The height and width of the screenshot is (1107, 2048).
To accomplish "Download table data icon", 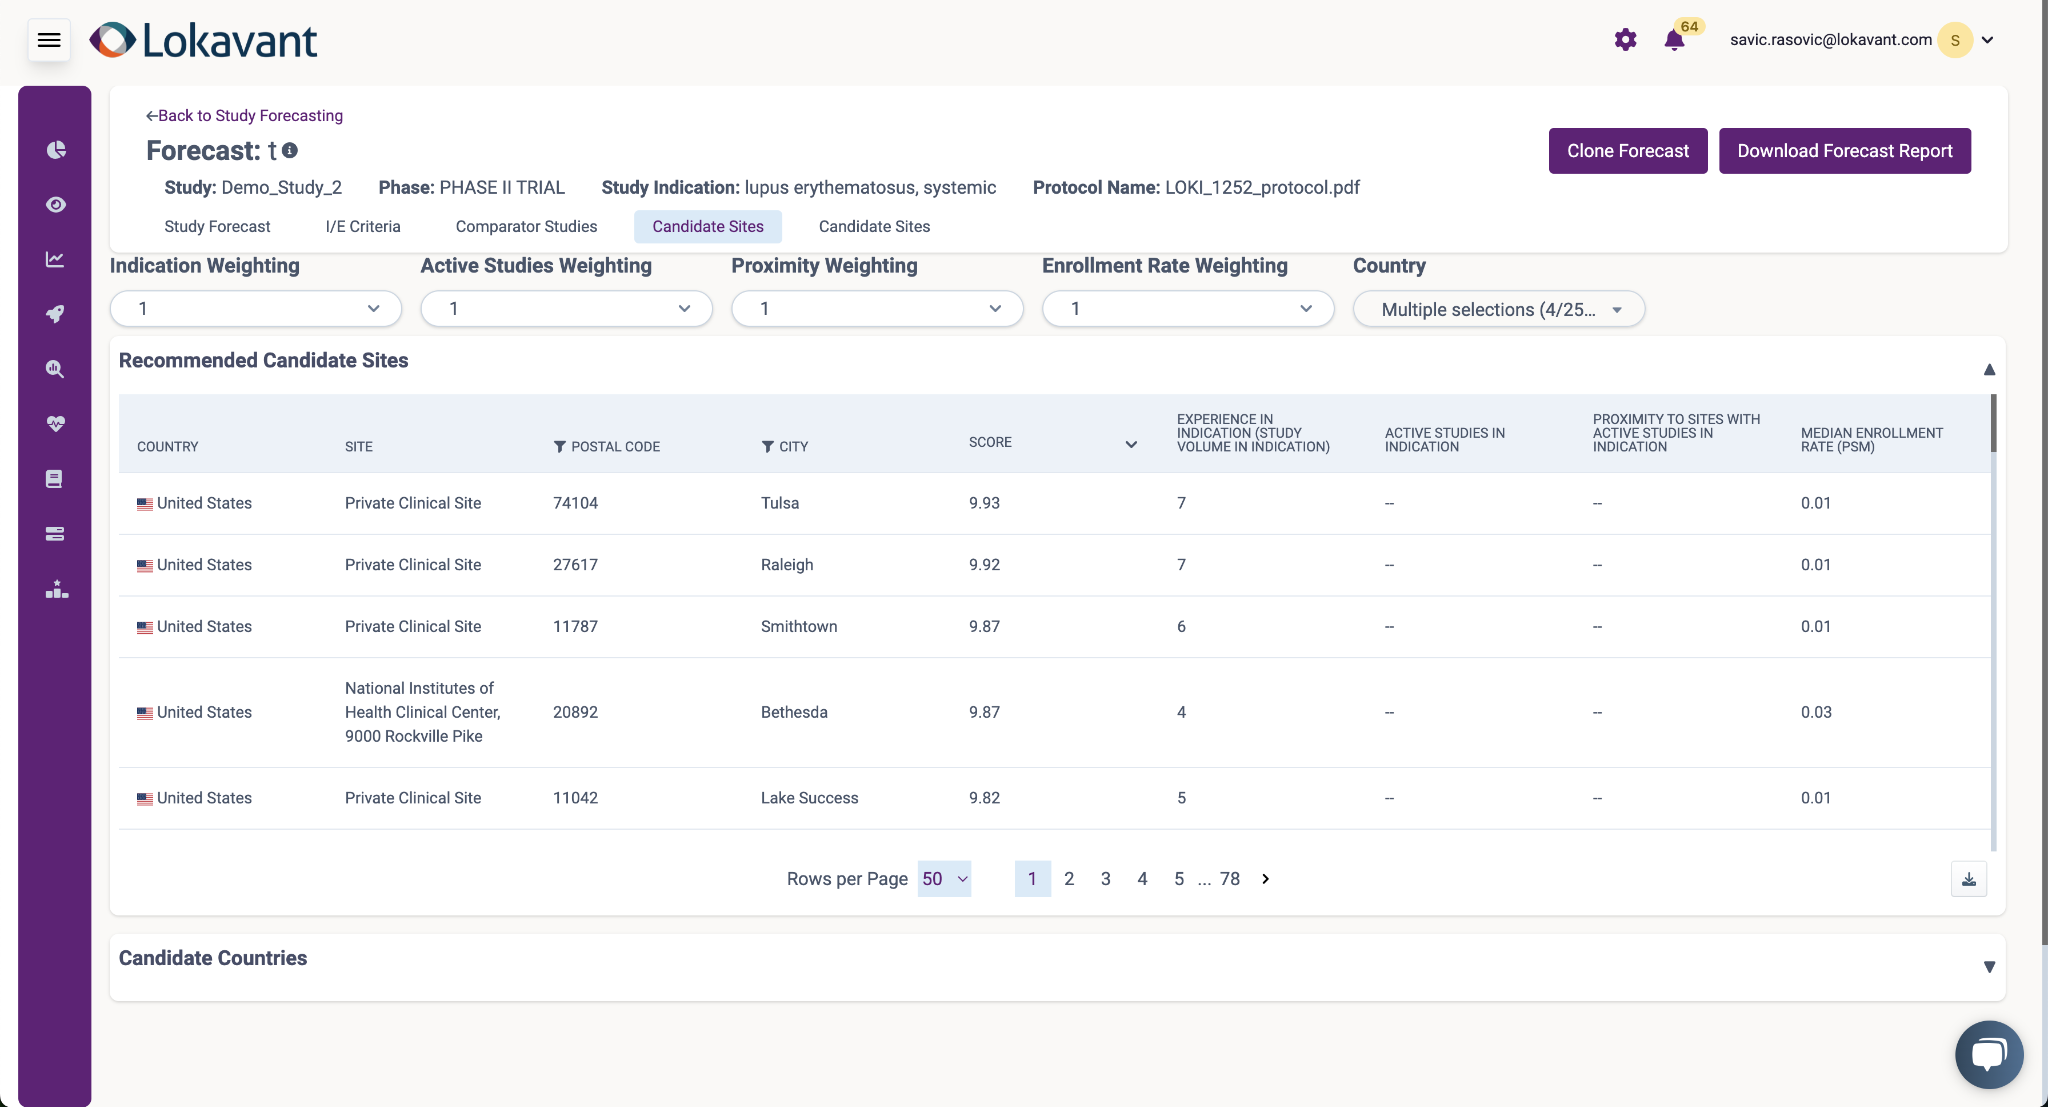I will click(1969, 879).
